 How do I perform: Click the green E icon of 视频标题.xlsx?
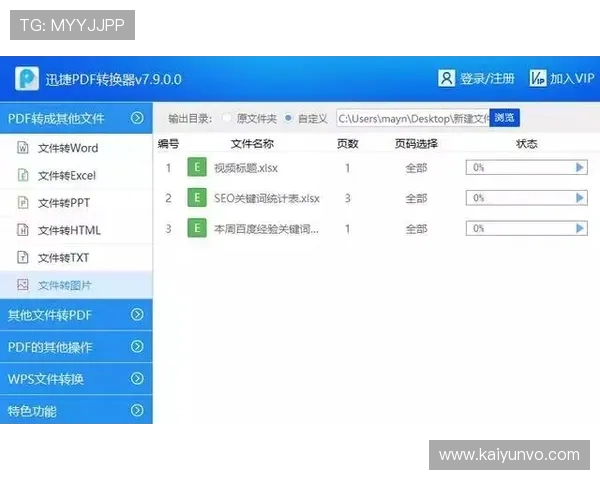point(197,167)
